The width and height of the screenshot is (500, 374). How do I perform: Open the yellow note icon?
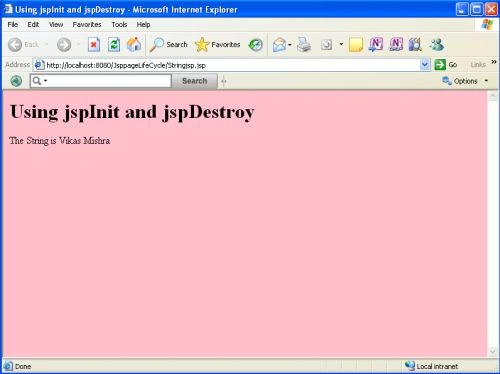point(356,45)
